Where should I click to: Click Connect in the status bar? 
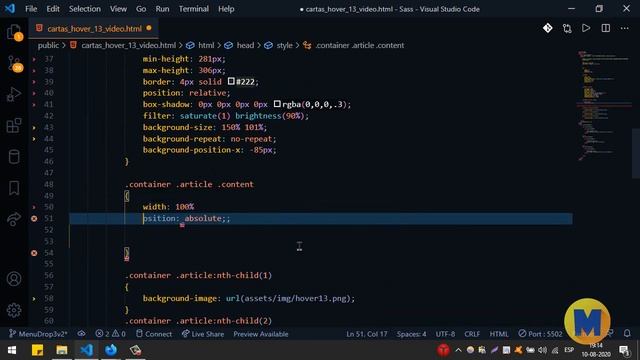click(154, 334)
